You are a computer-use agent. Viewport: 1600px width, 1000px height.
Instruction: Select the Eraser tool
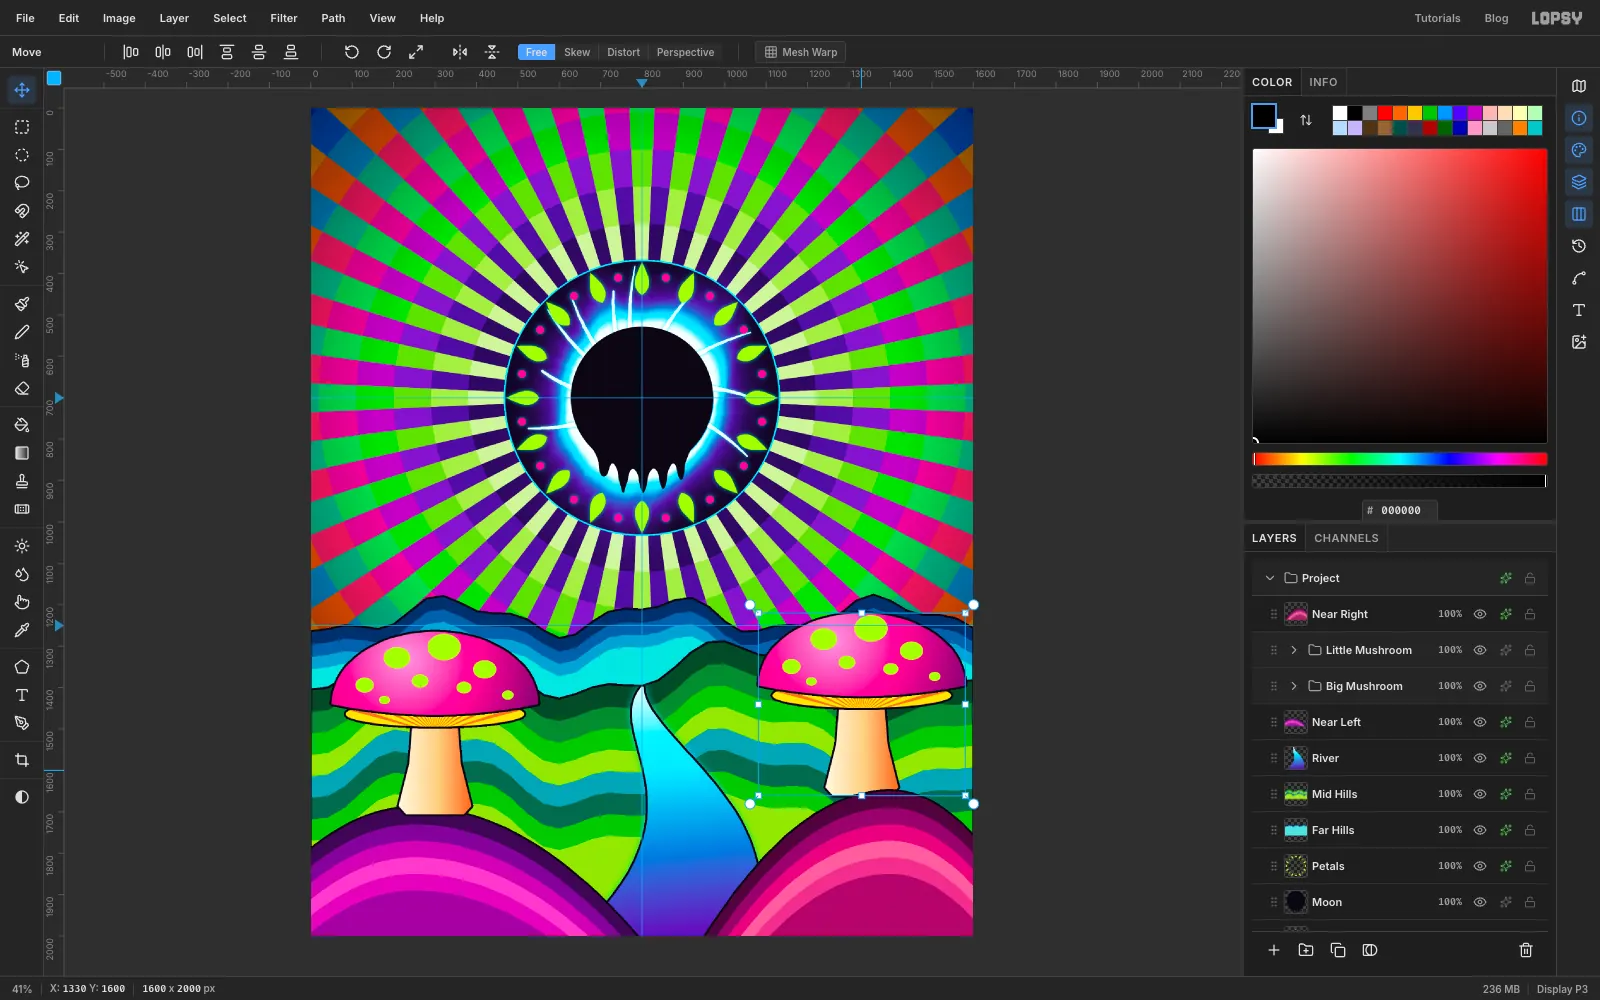pyautogui.click(x=22, y=388)
